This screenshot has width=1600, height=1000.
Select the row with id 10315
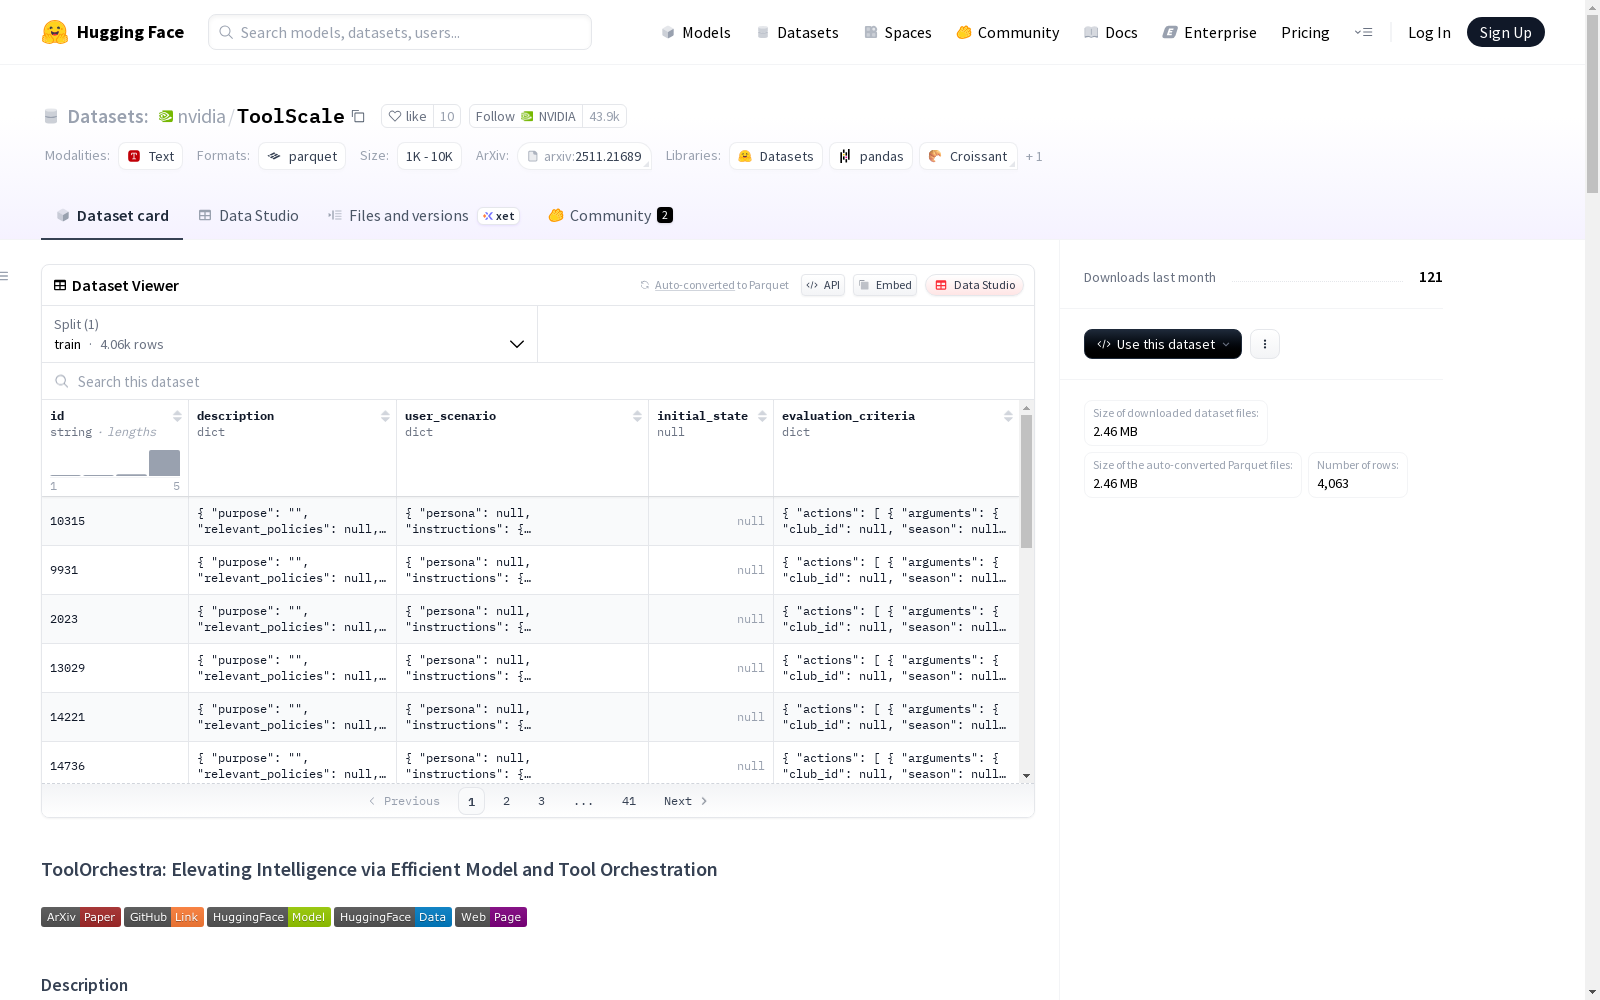tap(530, 521)
